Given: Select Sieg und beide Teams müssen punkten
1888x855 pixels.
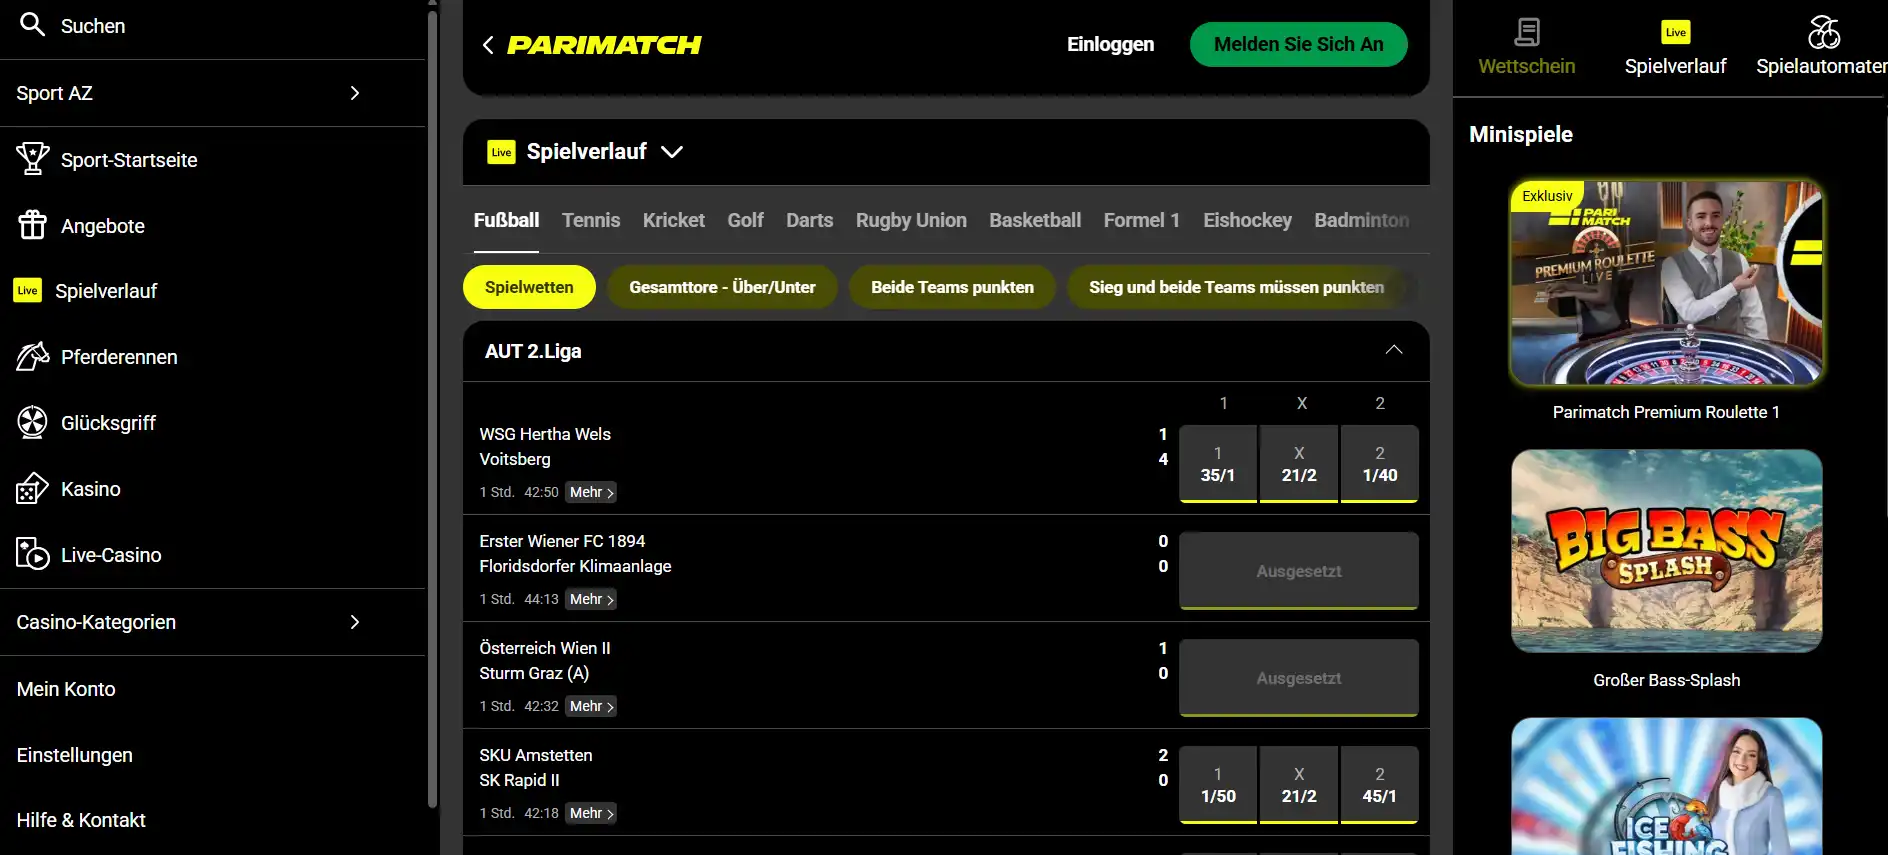Looking at the screenshot, I should point(1236,287).
